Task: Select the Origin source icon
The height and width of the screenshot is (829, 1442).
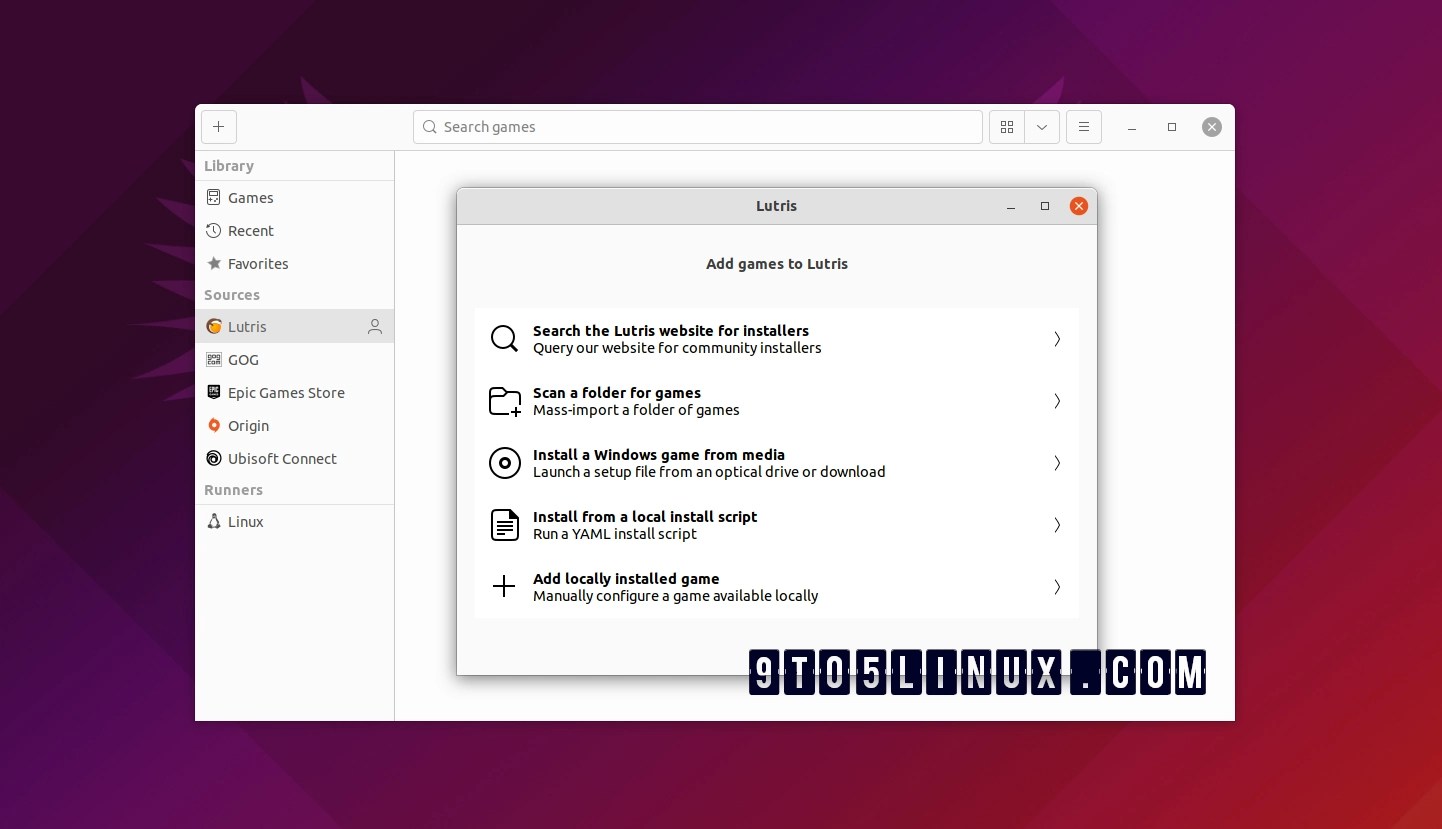Action: (214, 425)
